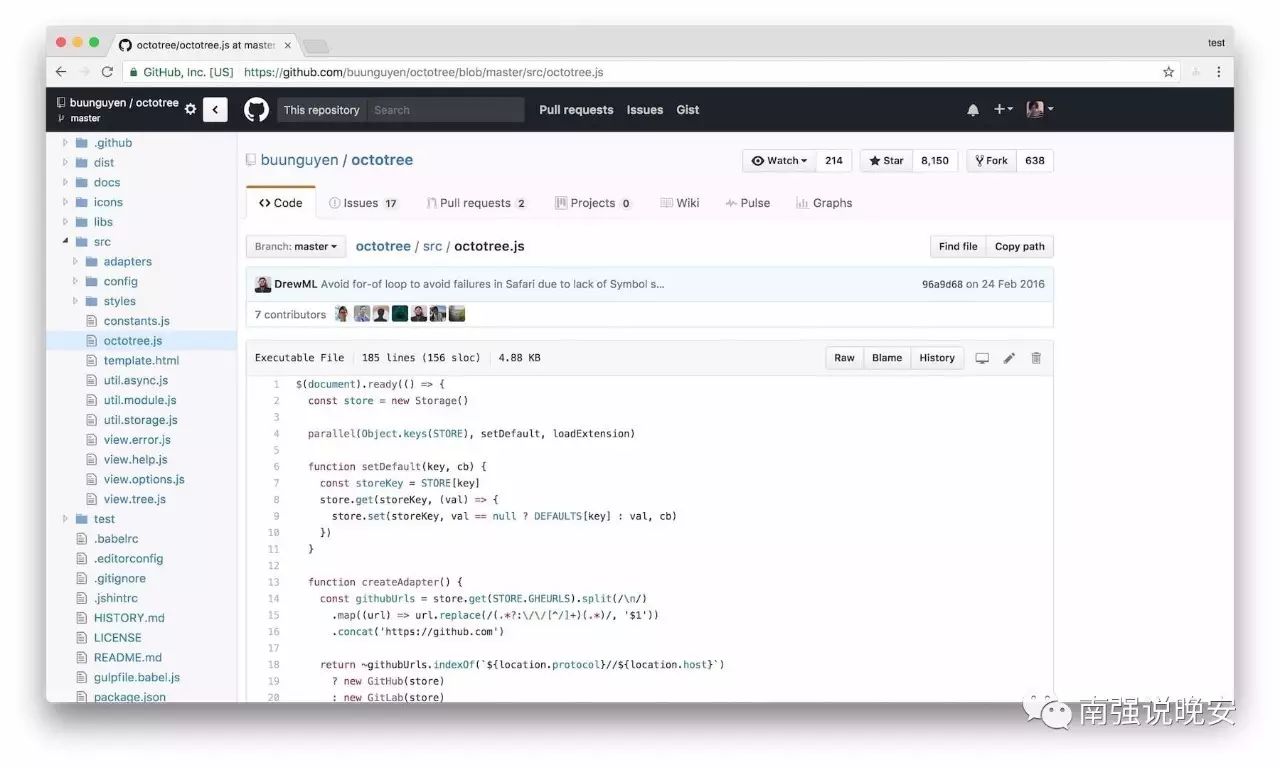Click Gist in top navigation
This screenshot has height=768, width=1280.
[688, 110]
